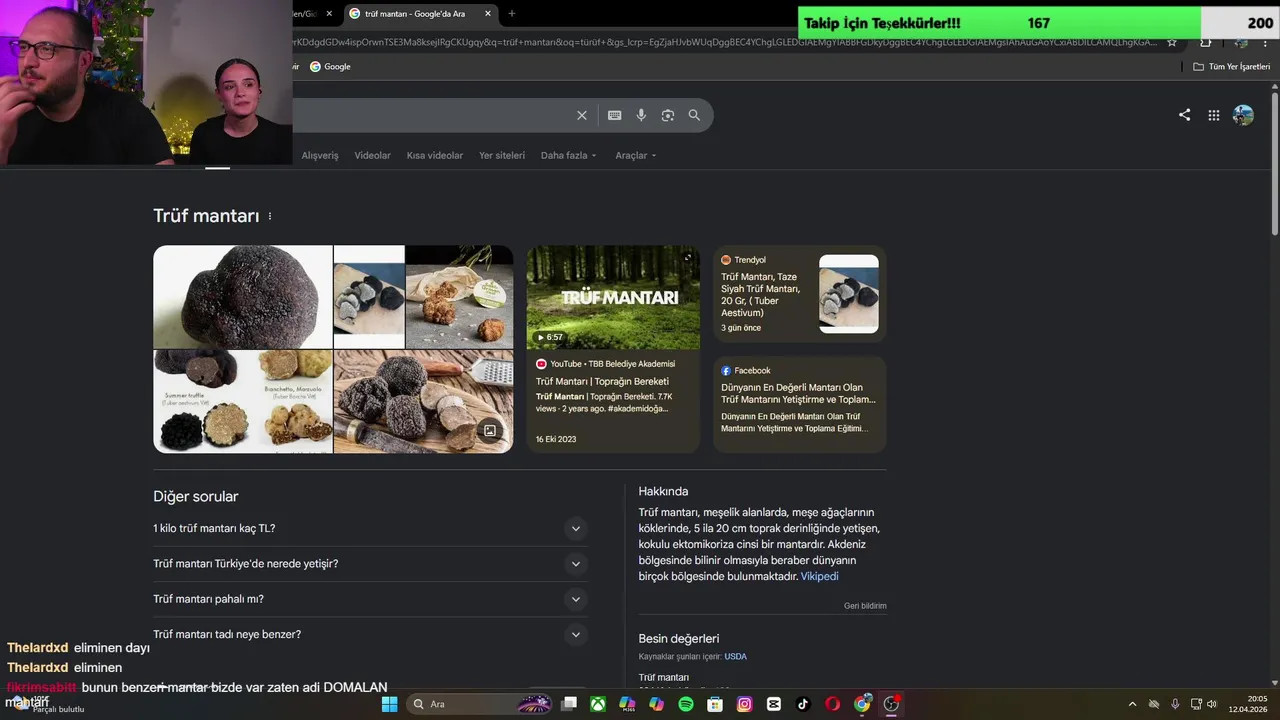
Task: Play the TRÜF MANTARI YouTube video thumbnail
Action: point(613,297)
